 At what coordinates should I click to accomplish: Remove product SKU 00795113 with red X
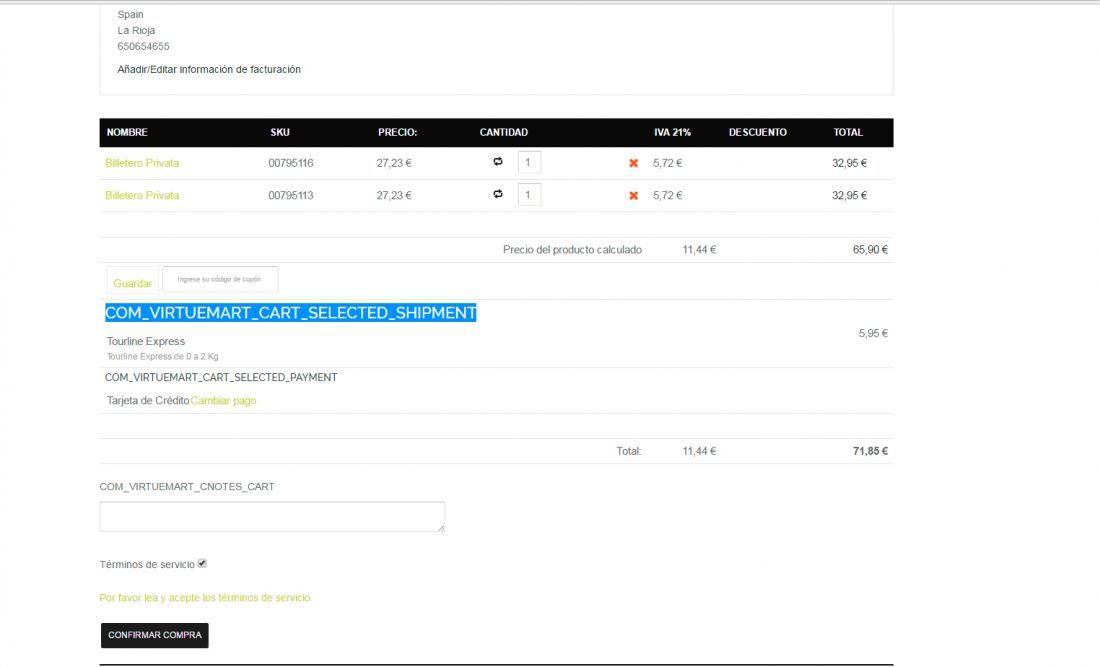[x=633, y=196]
